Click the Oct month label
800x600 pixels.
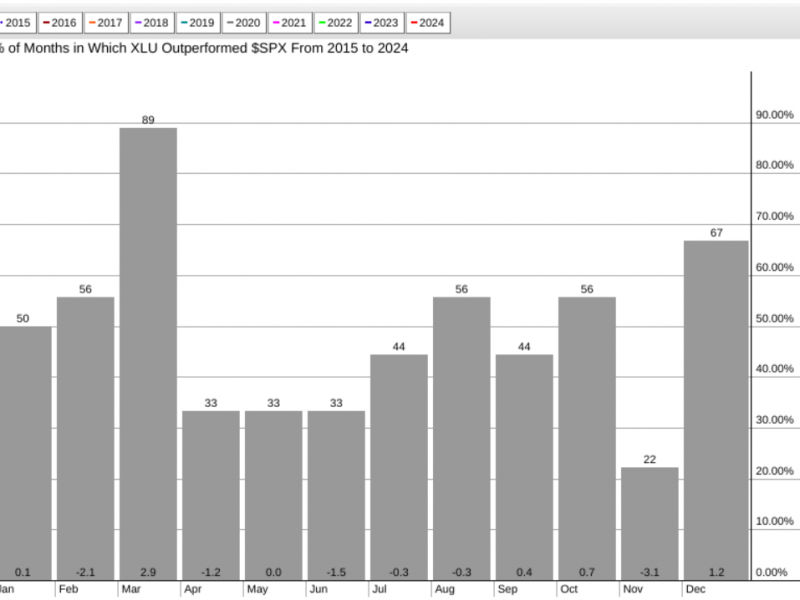tap(569, 589)
